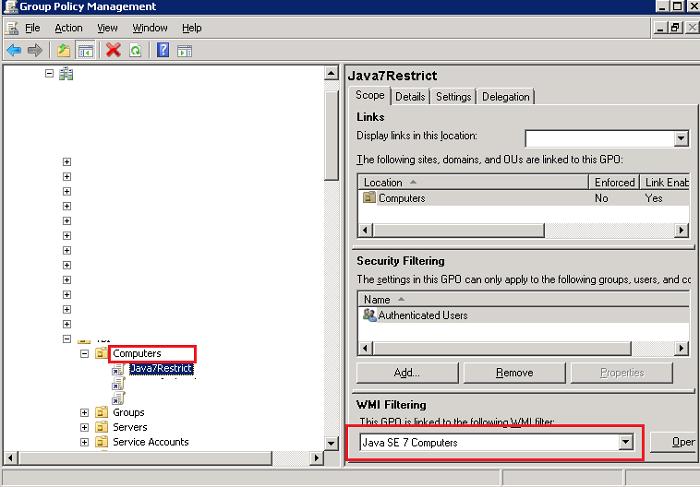Expand the Service Accounts node

point(85,442)
